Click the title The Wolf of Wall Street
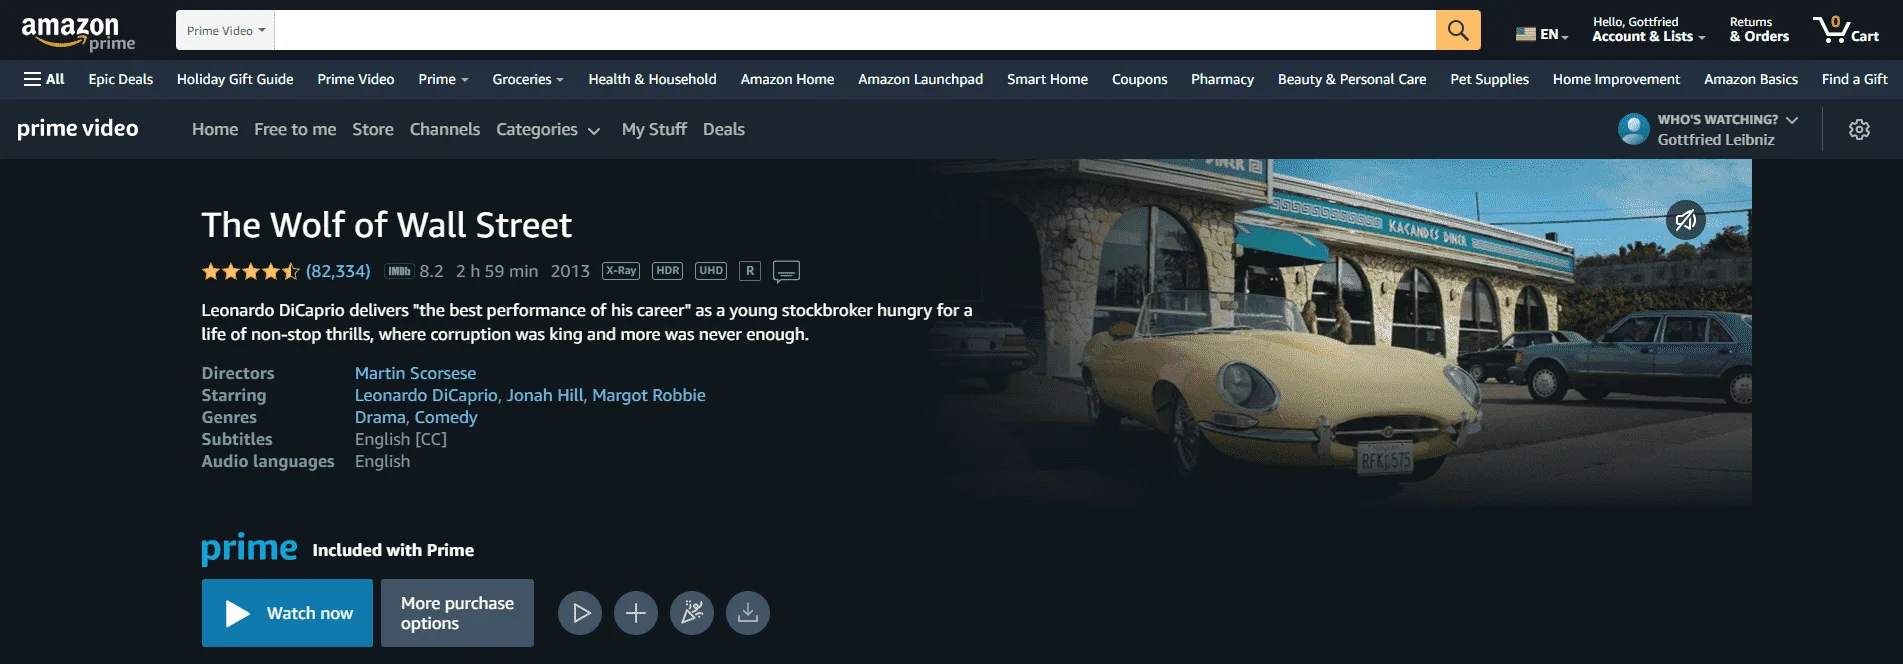 point(386,225)
